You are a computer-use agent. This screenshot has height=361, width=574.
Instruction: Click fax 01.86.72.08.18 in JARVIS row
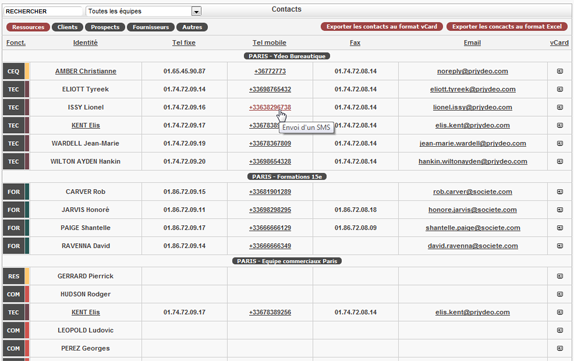tap(355, 210)
